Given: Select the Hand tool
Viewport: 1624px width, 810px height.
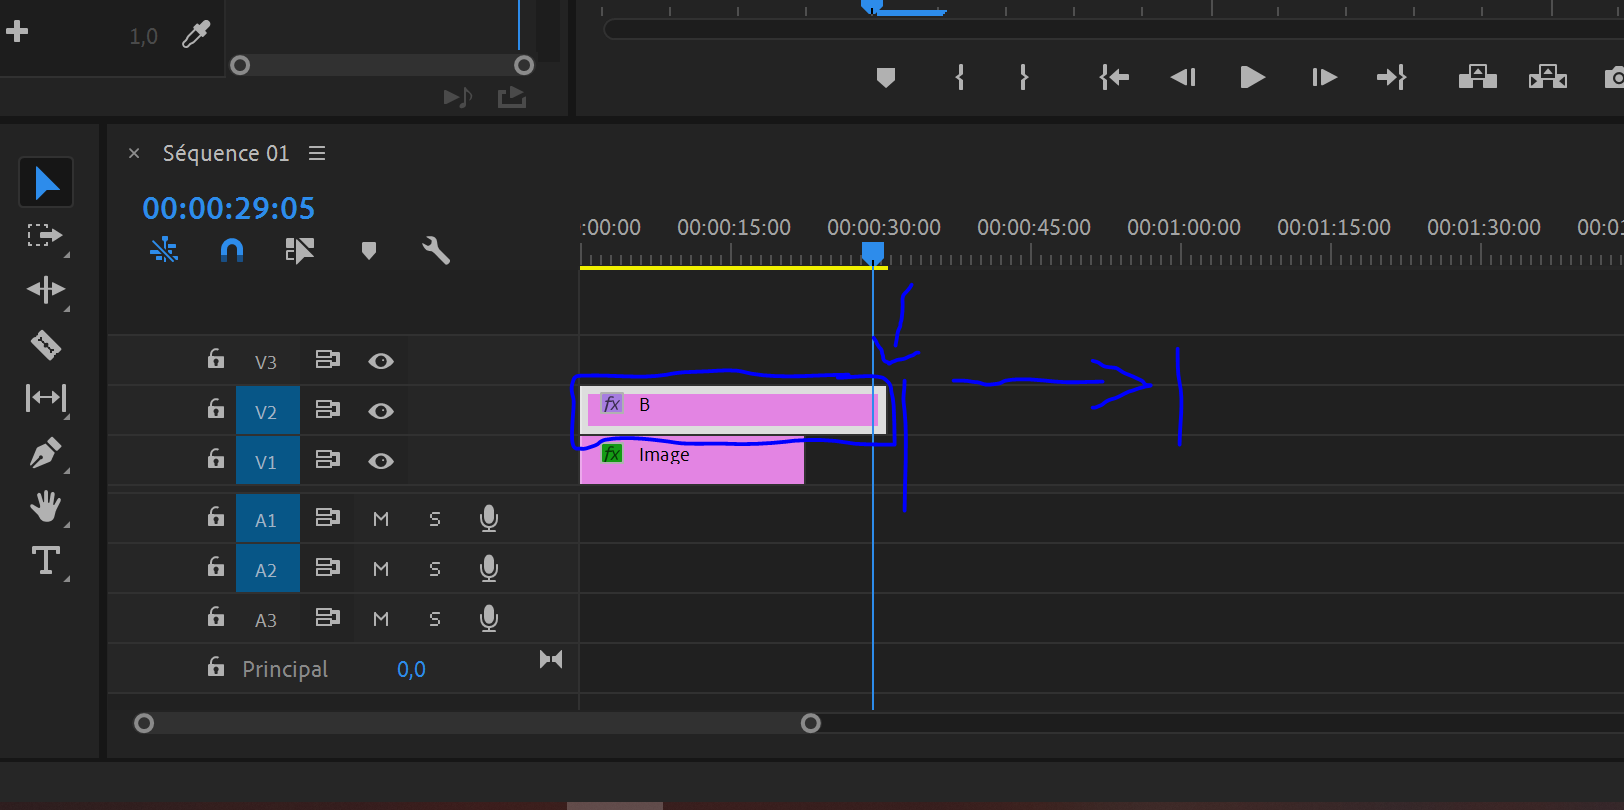Looking at the screenshot, I should point(46,506).
